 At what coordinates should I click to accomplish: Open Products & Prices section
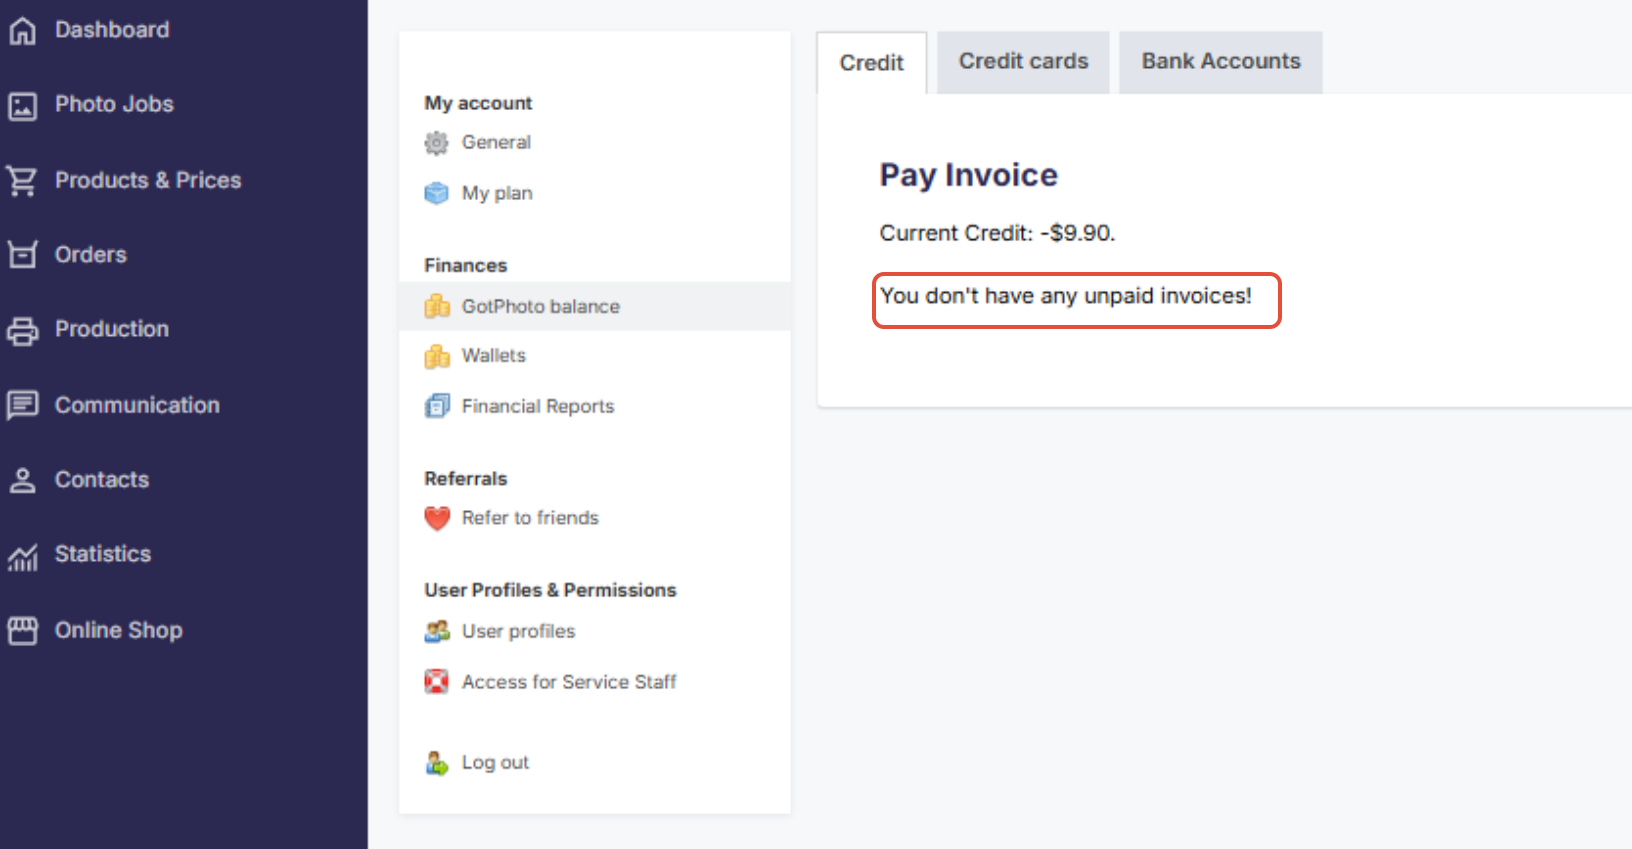(148, 180)
